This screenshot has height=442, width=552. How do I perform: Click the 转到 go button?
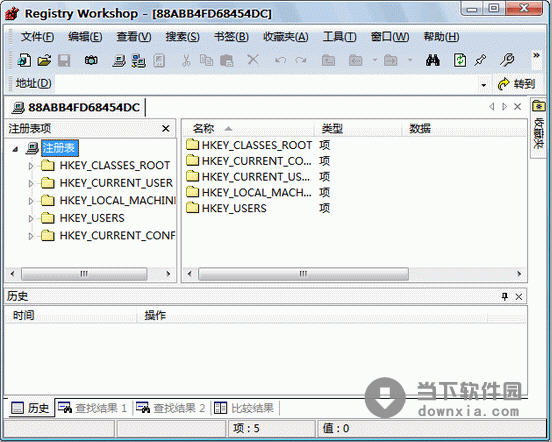click(x=516, y=84)
